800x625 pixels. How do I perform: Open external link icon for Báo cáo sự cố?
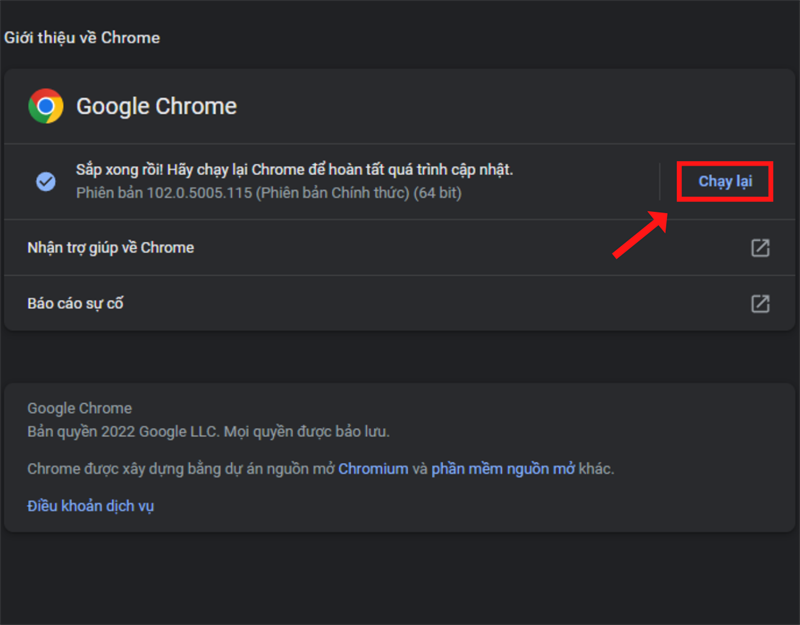(x=760, y=303)
